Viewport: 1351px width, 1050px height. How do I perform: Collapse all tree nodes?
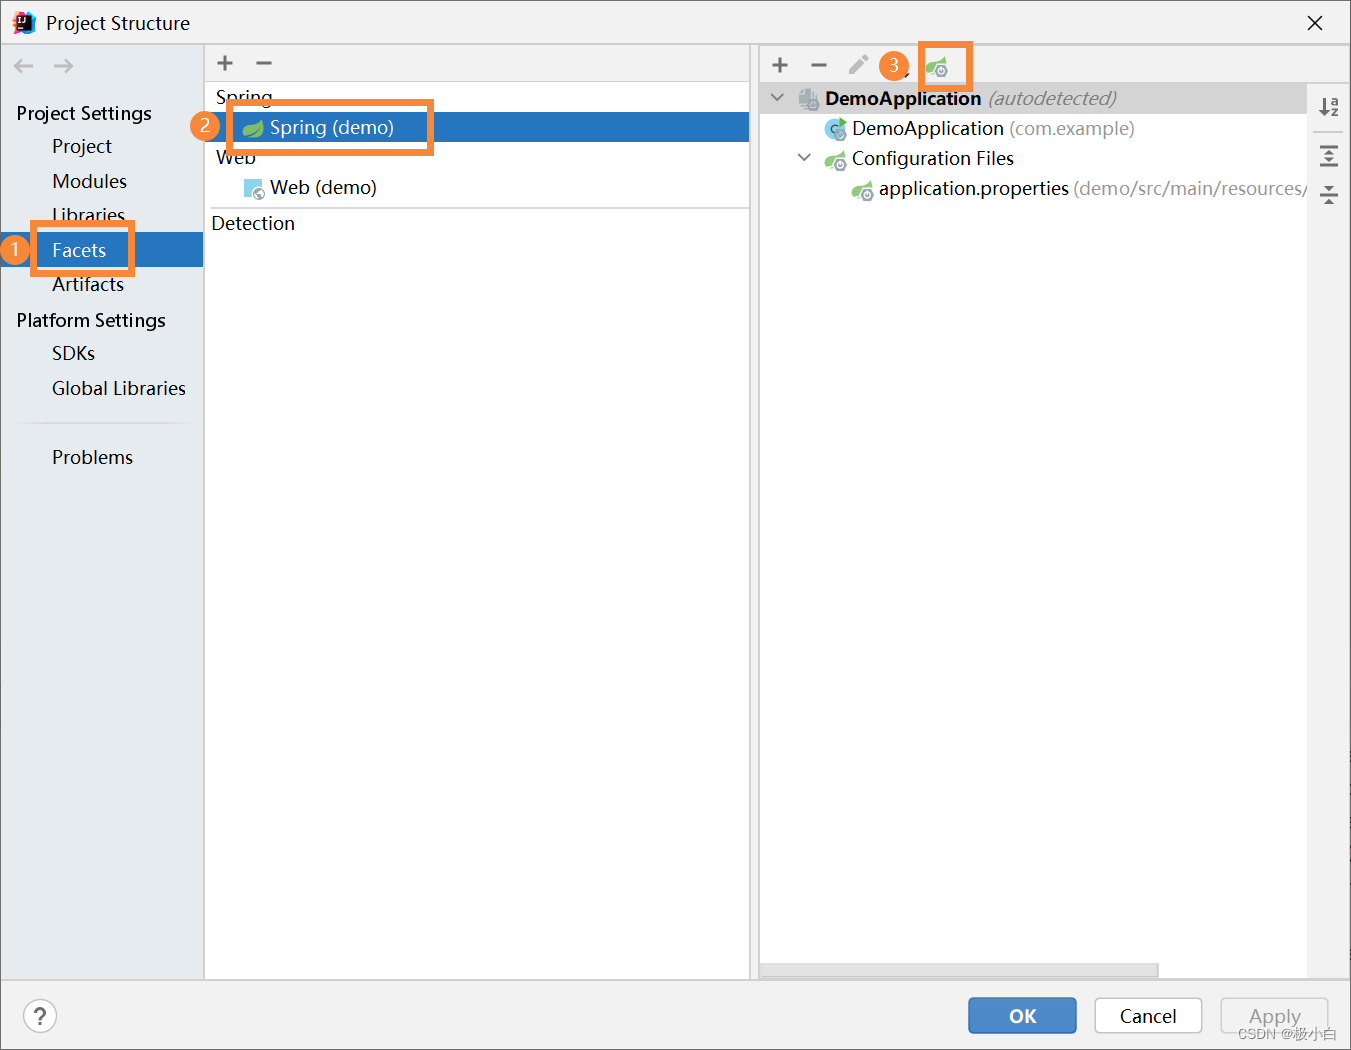click(1329, 194)
